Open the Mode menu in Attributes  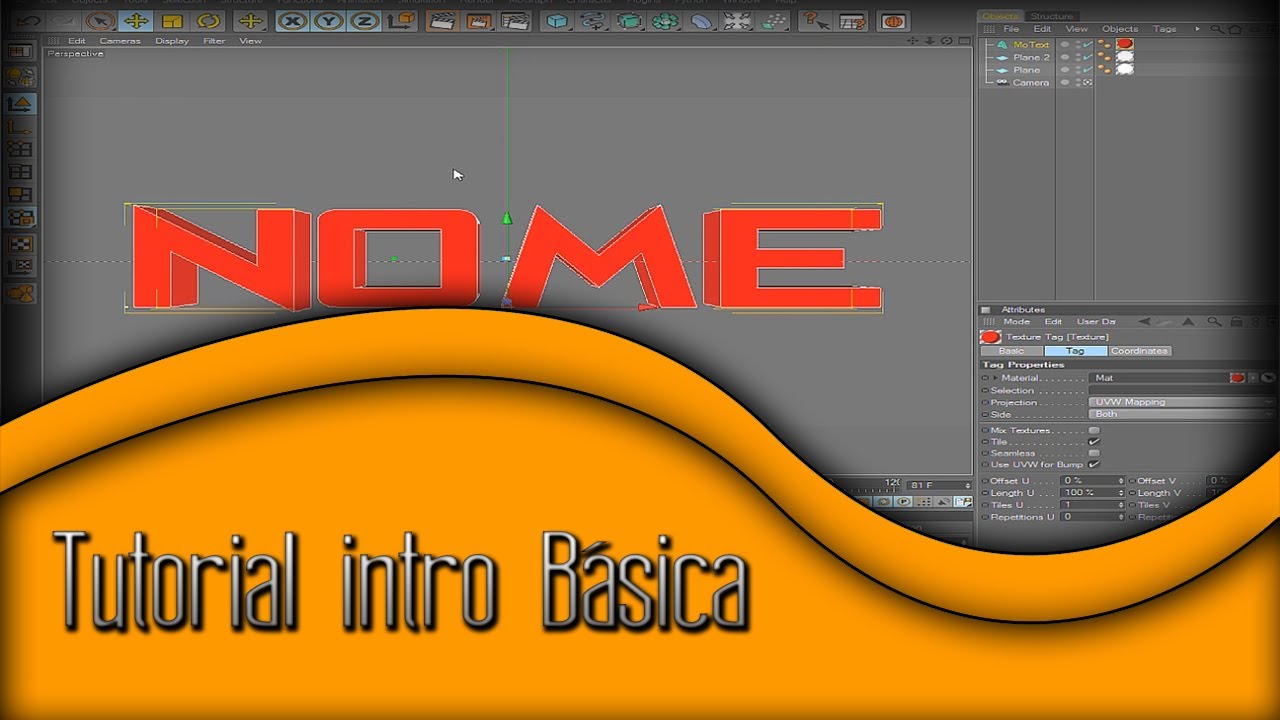(1016, 322)
